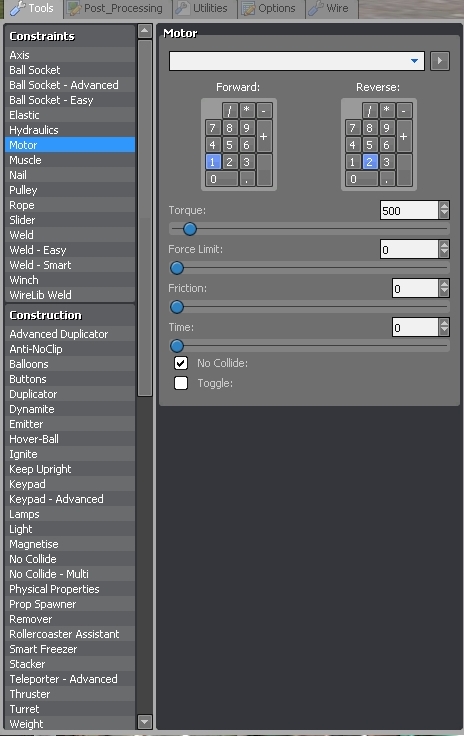Click the Force Limit input field
Viewport: 464px width, 736px height.
(x=409, y=249)
